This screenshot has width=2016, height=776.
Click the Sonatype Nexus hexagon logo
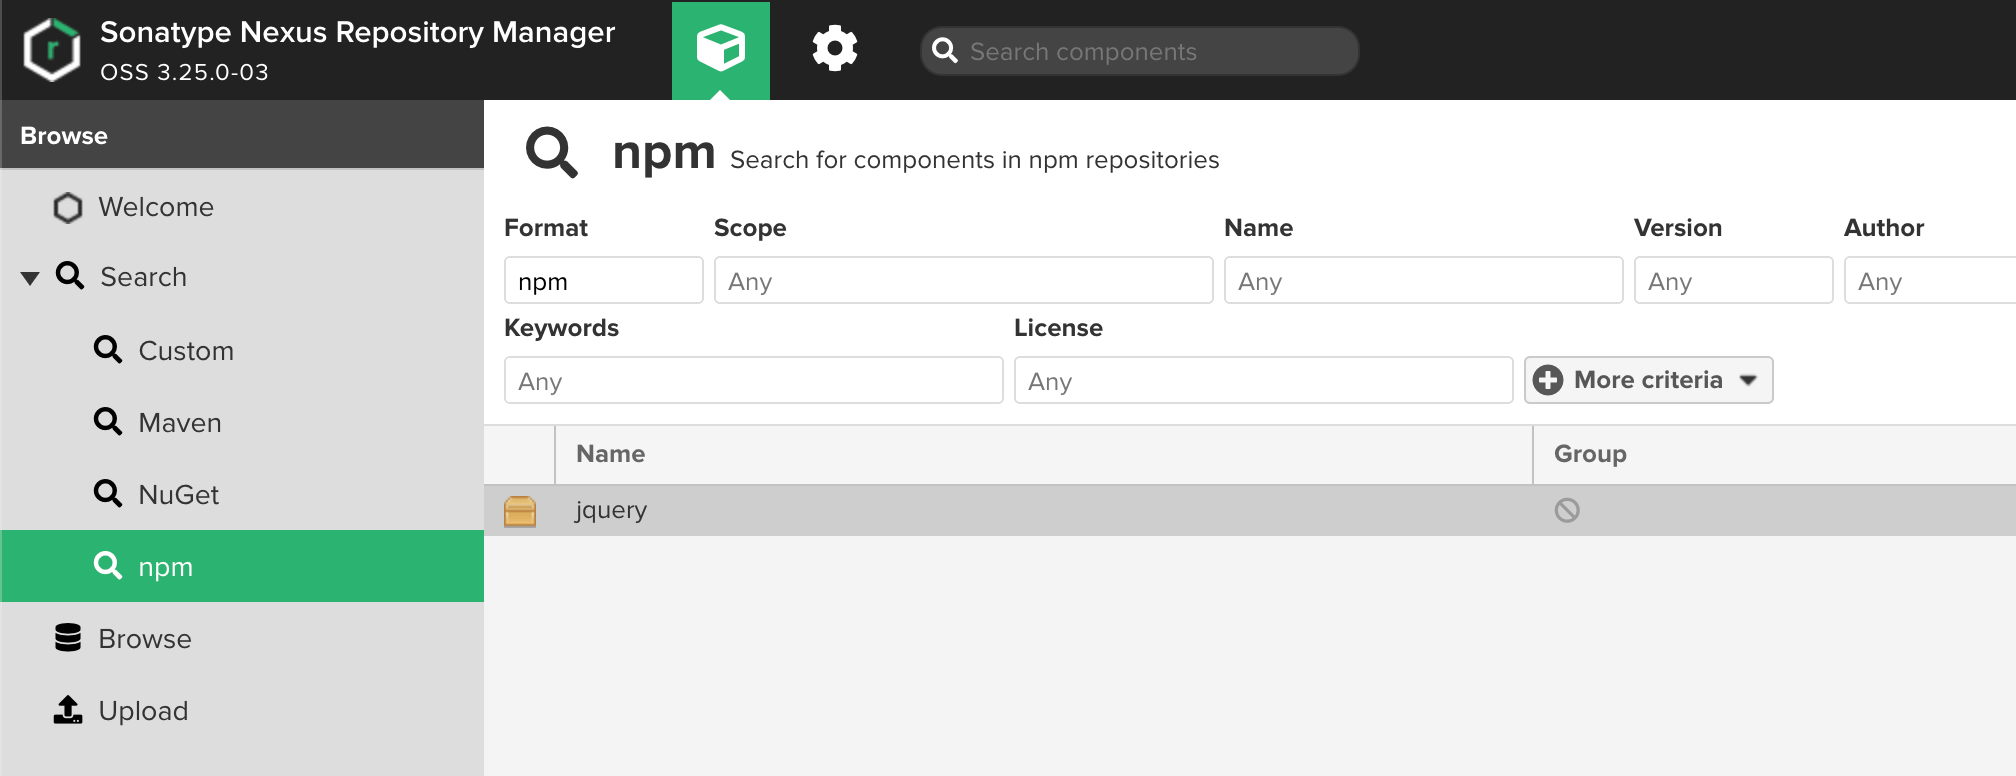click(x=52, y=50)
